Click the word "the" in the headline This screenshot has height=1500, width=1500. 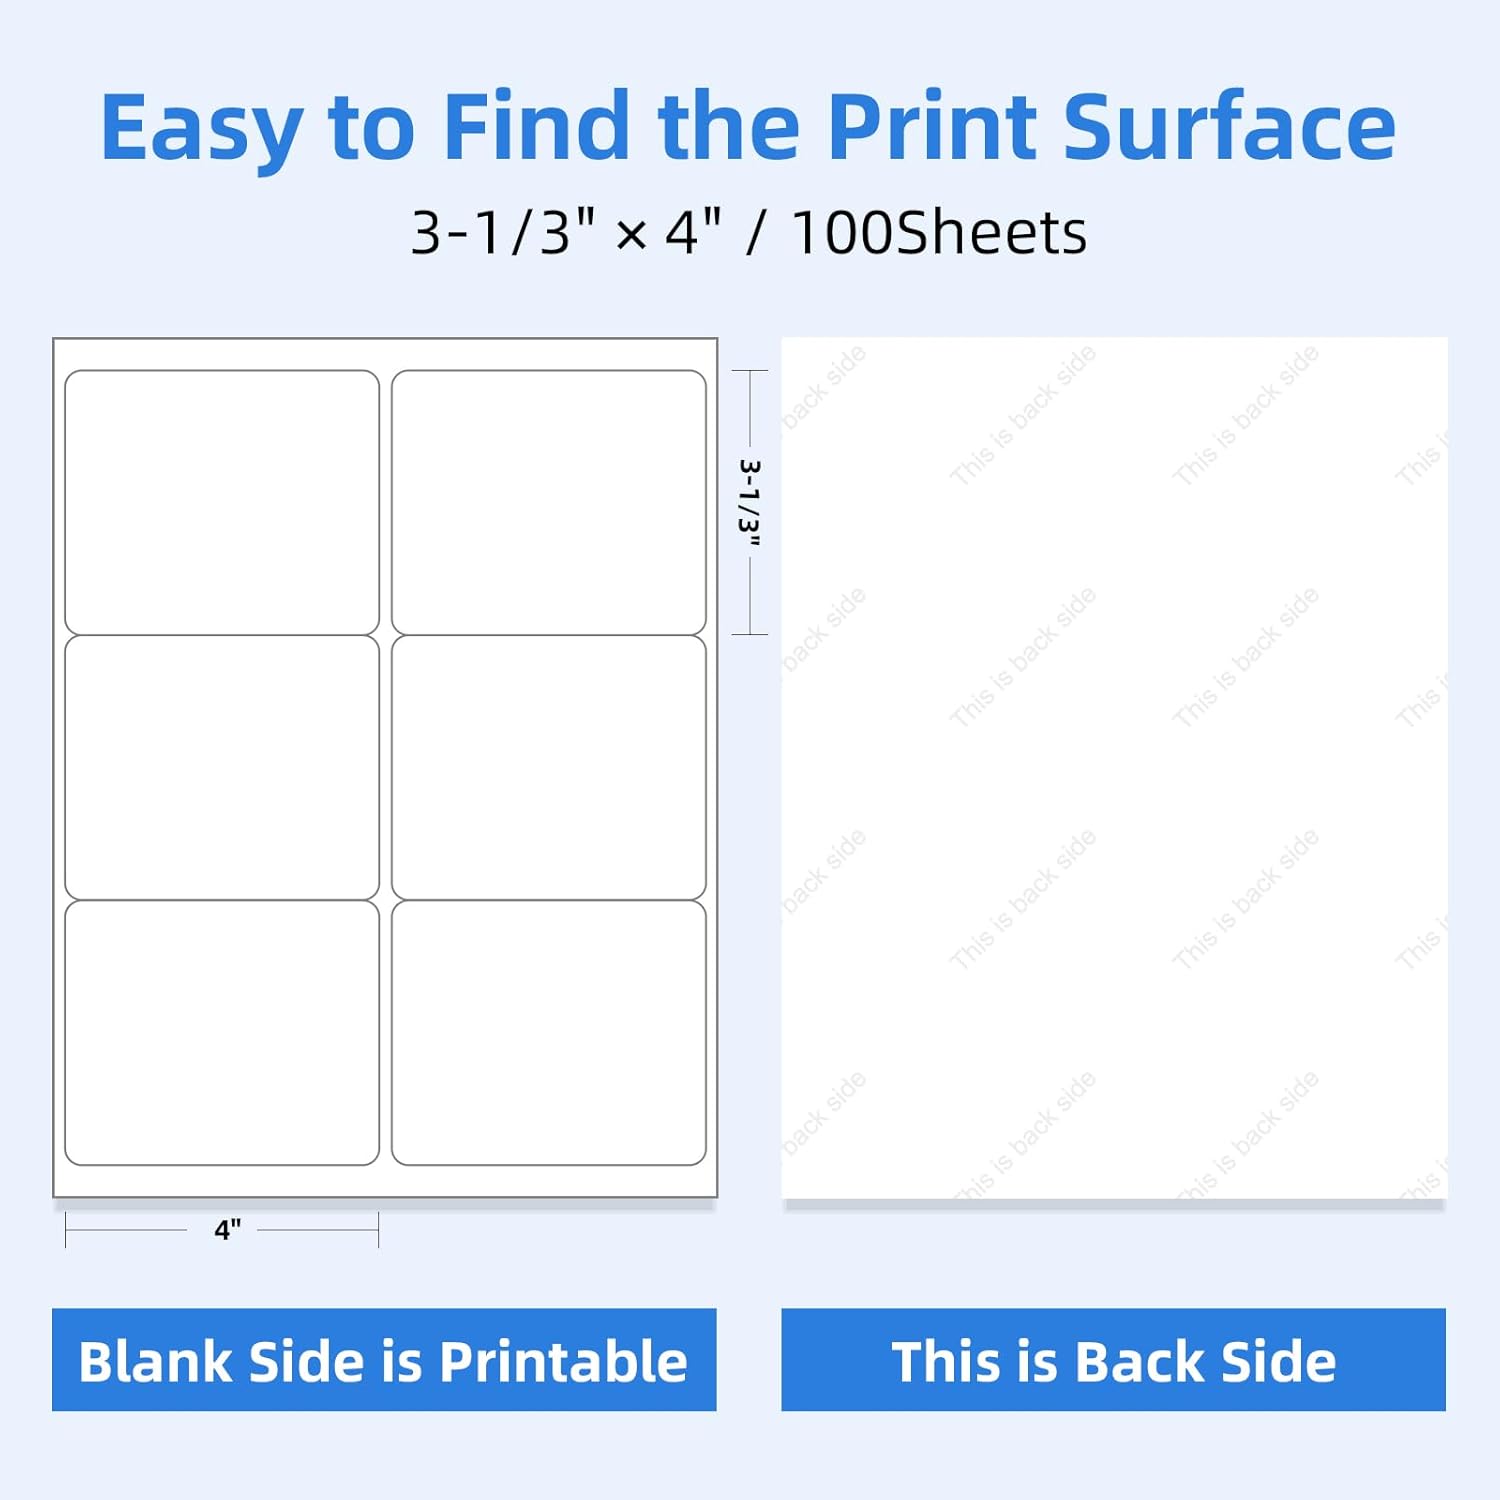pos(728,126)
